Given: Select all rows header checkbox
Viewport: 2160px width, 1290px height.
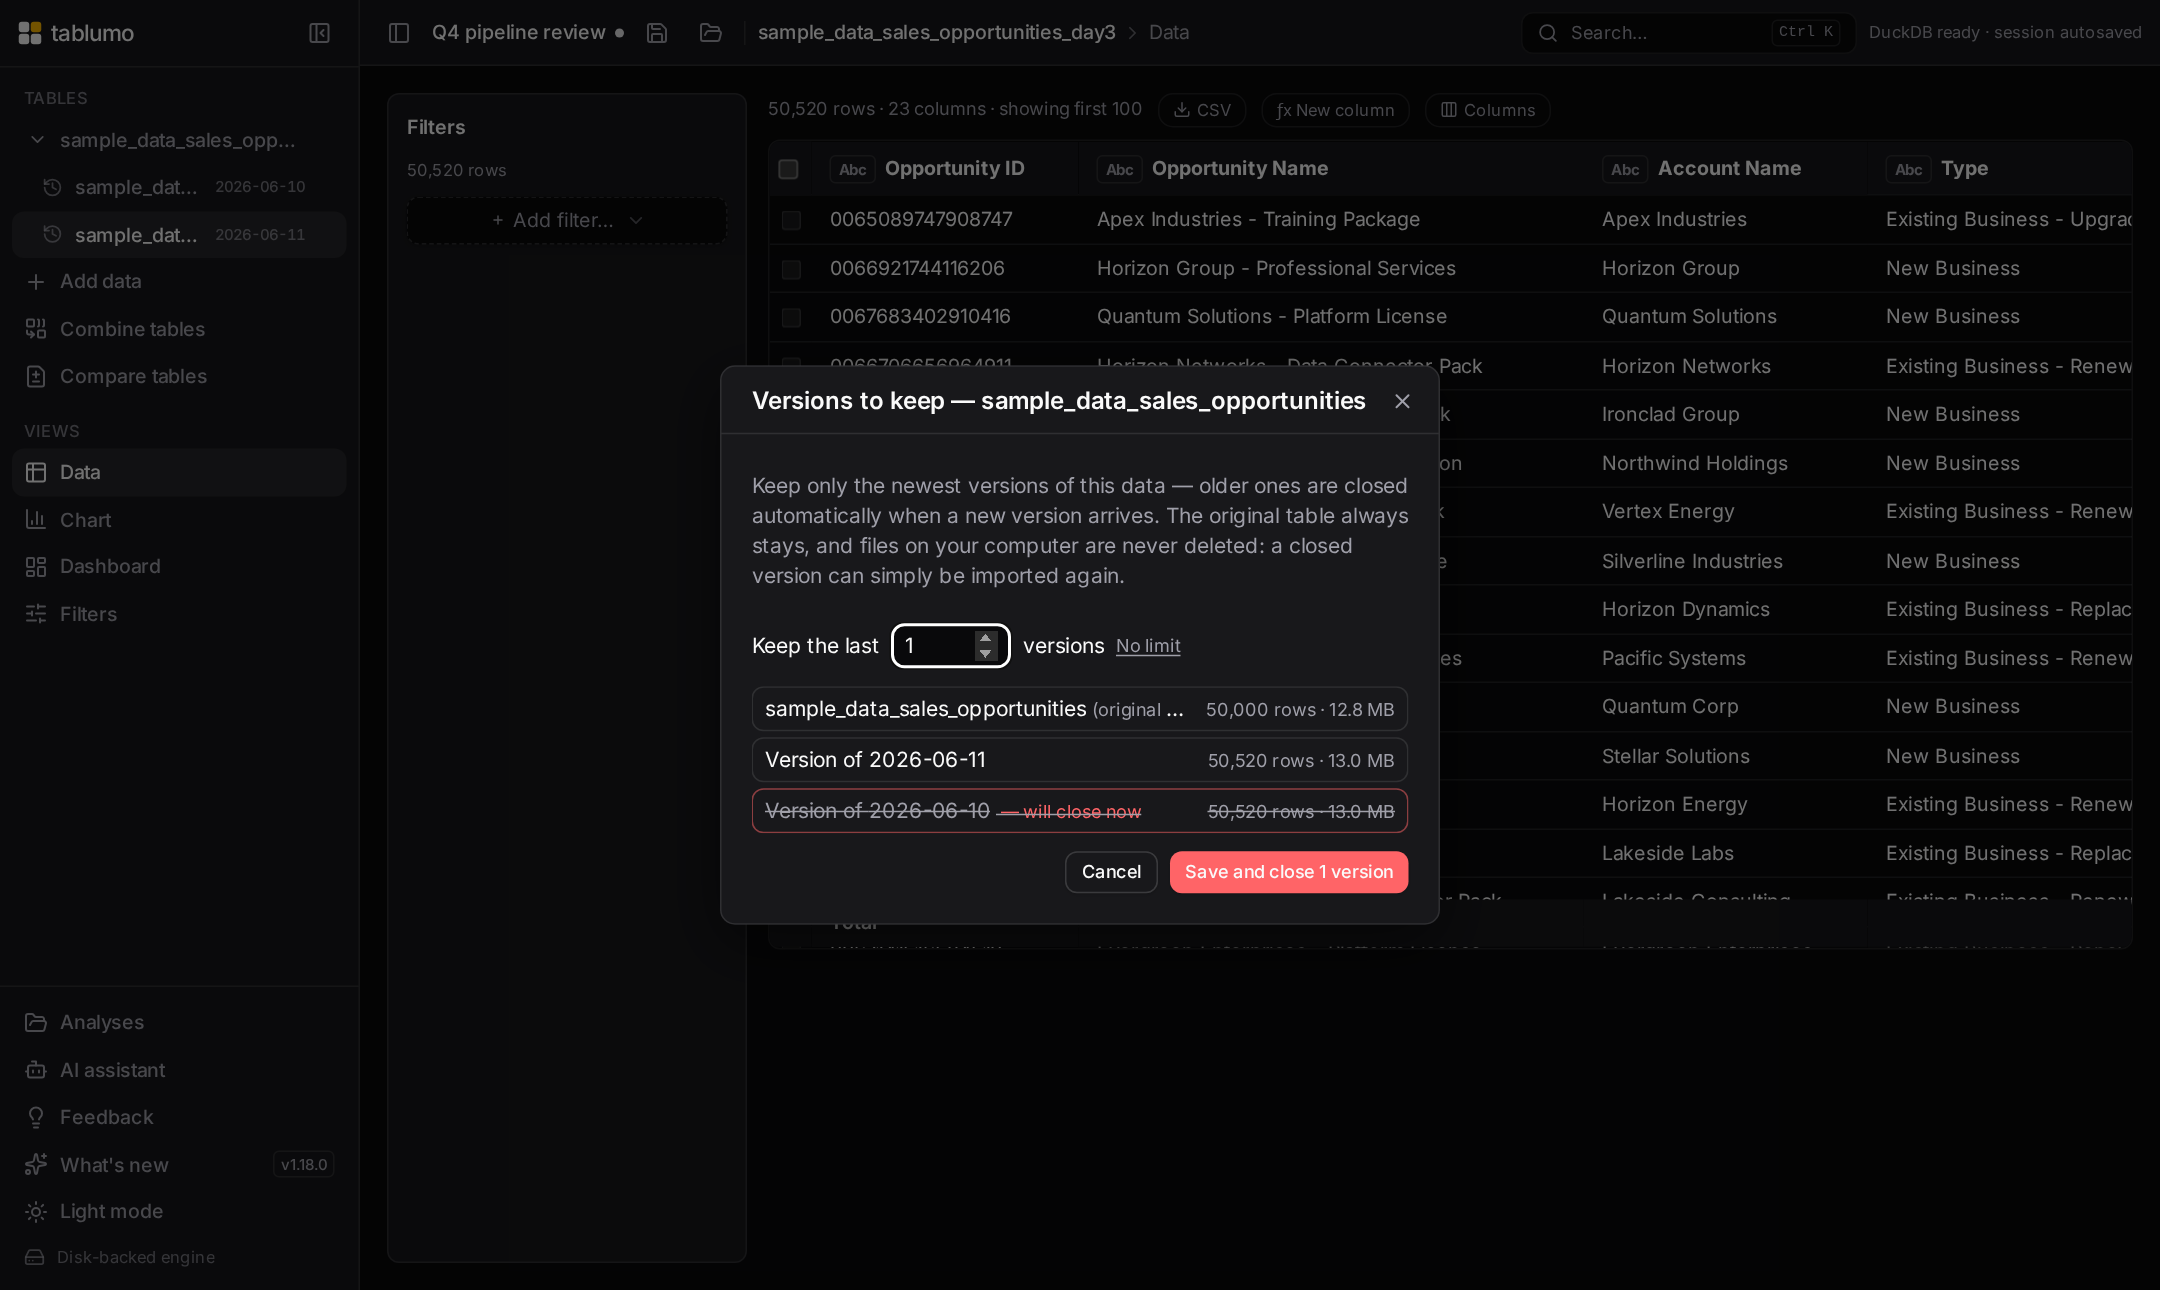Looking at the screenshot, I should pyautogui.click(x=788, y=169).
